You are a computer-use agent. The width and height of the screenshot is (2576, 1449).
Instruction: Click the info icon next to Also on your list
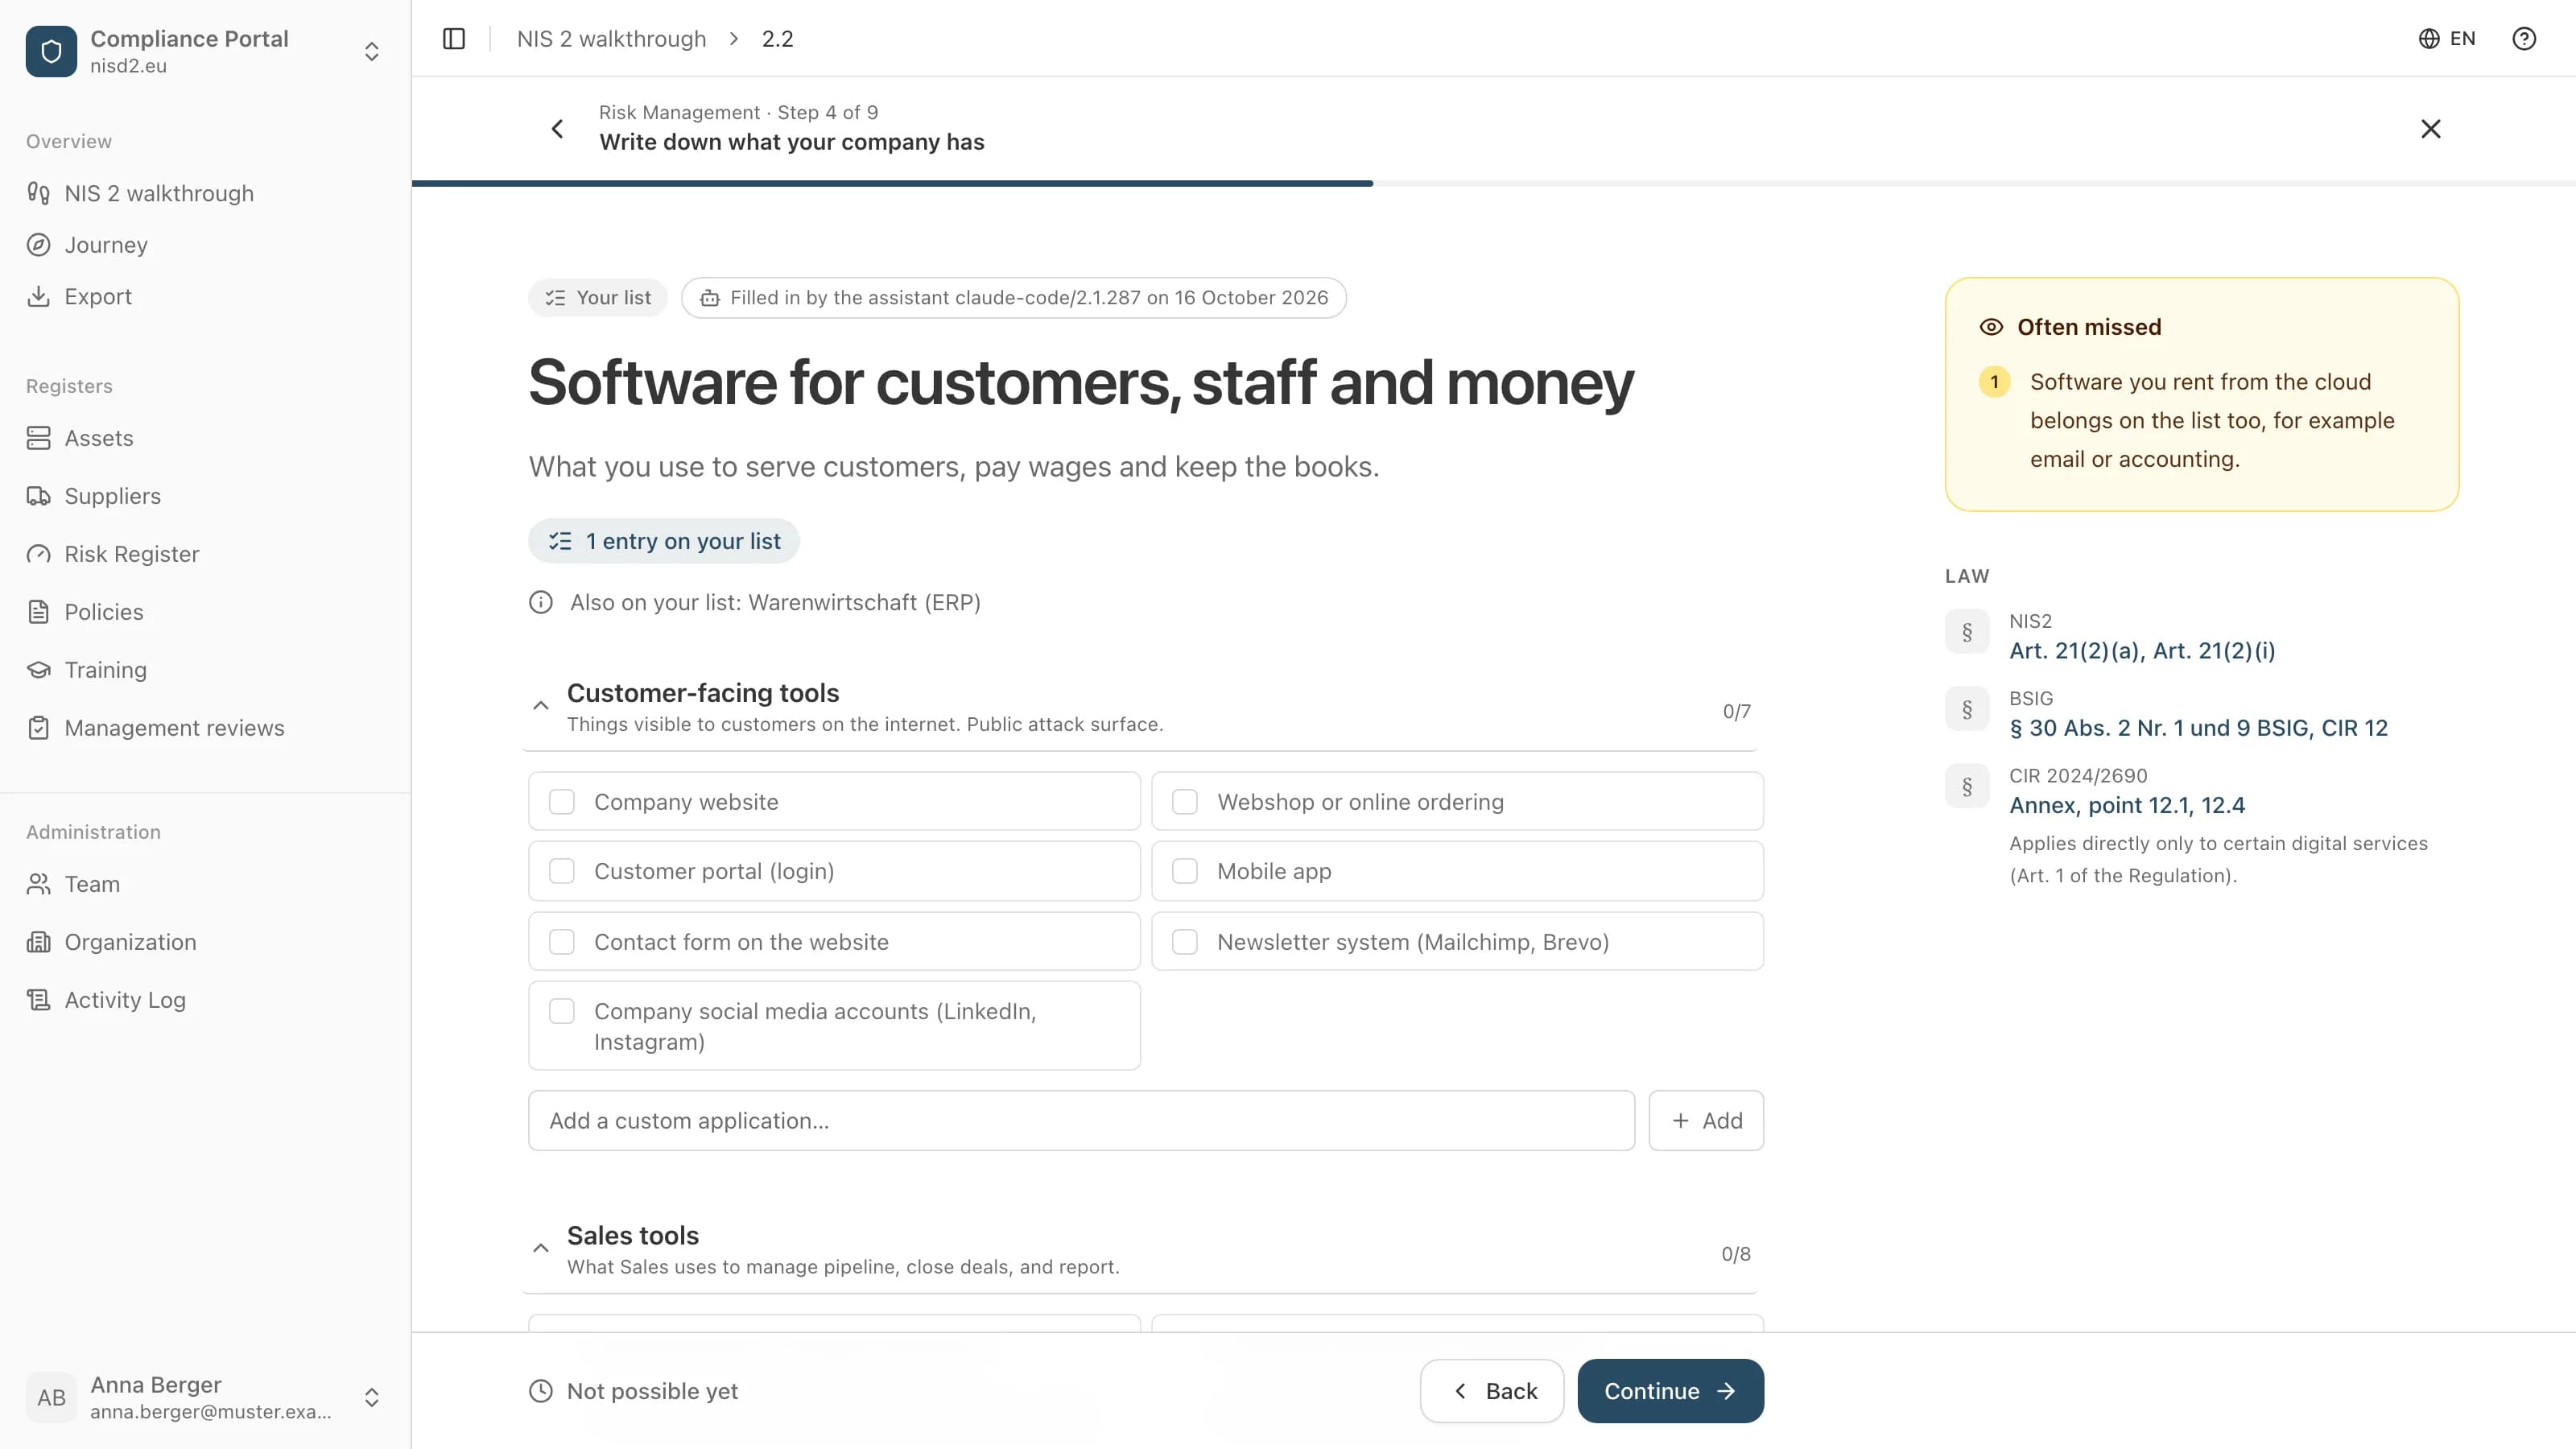click(x=541, y=602)
